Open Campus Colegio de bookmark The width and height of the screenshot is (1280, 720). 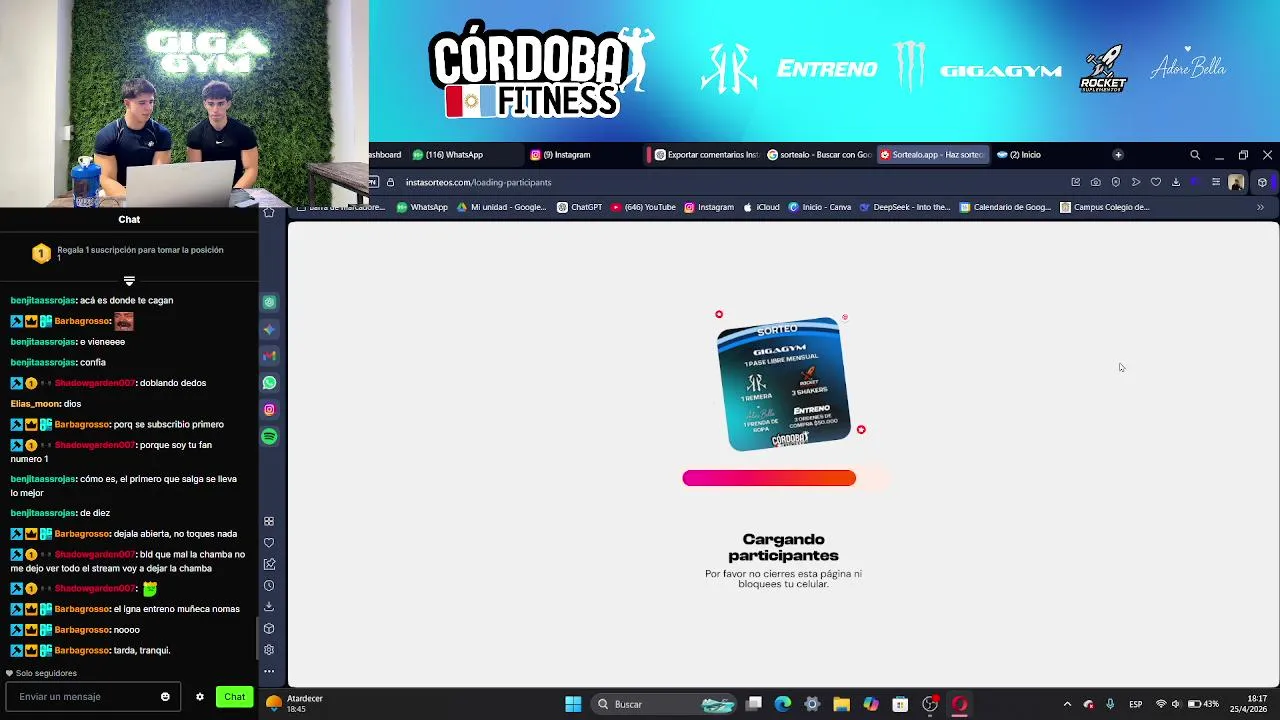click(1104, 207)
